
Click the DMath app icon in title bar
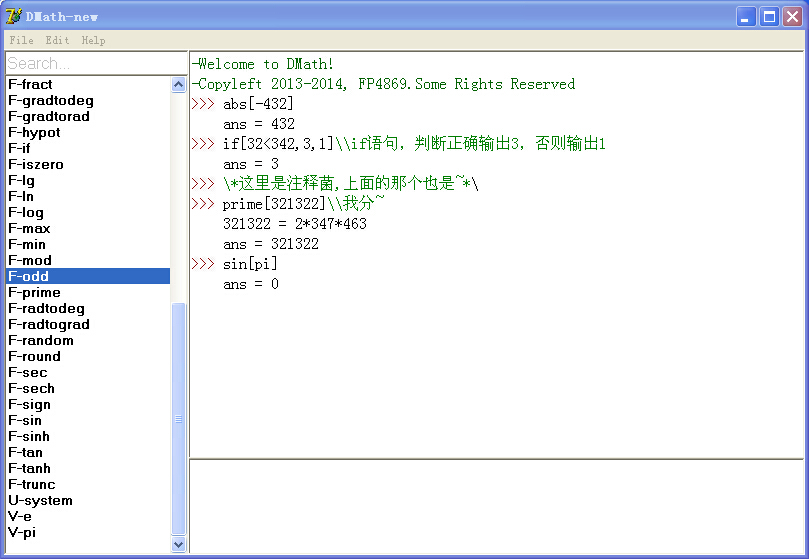13,17
